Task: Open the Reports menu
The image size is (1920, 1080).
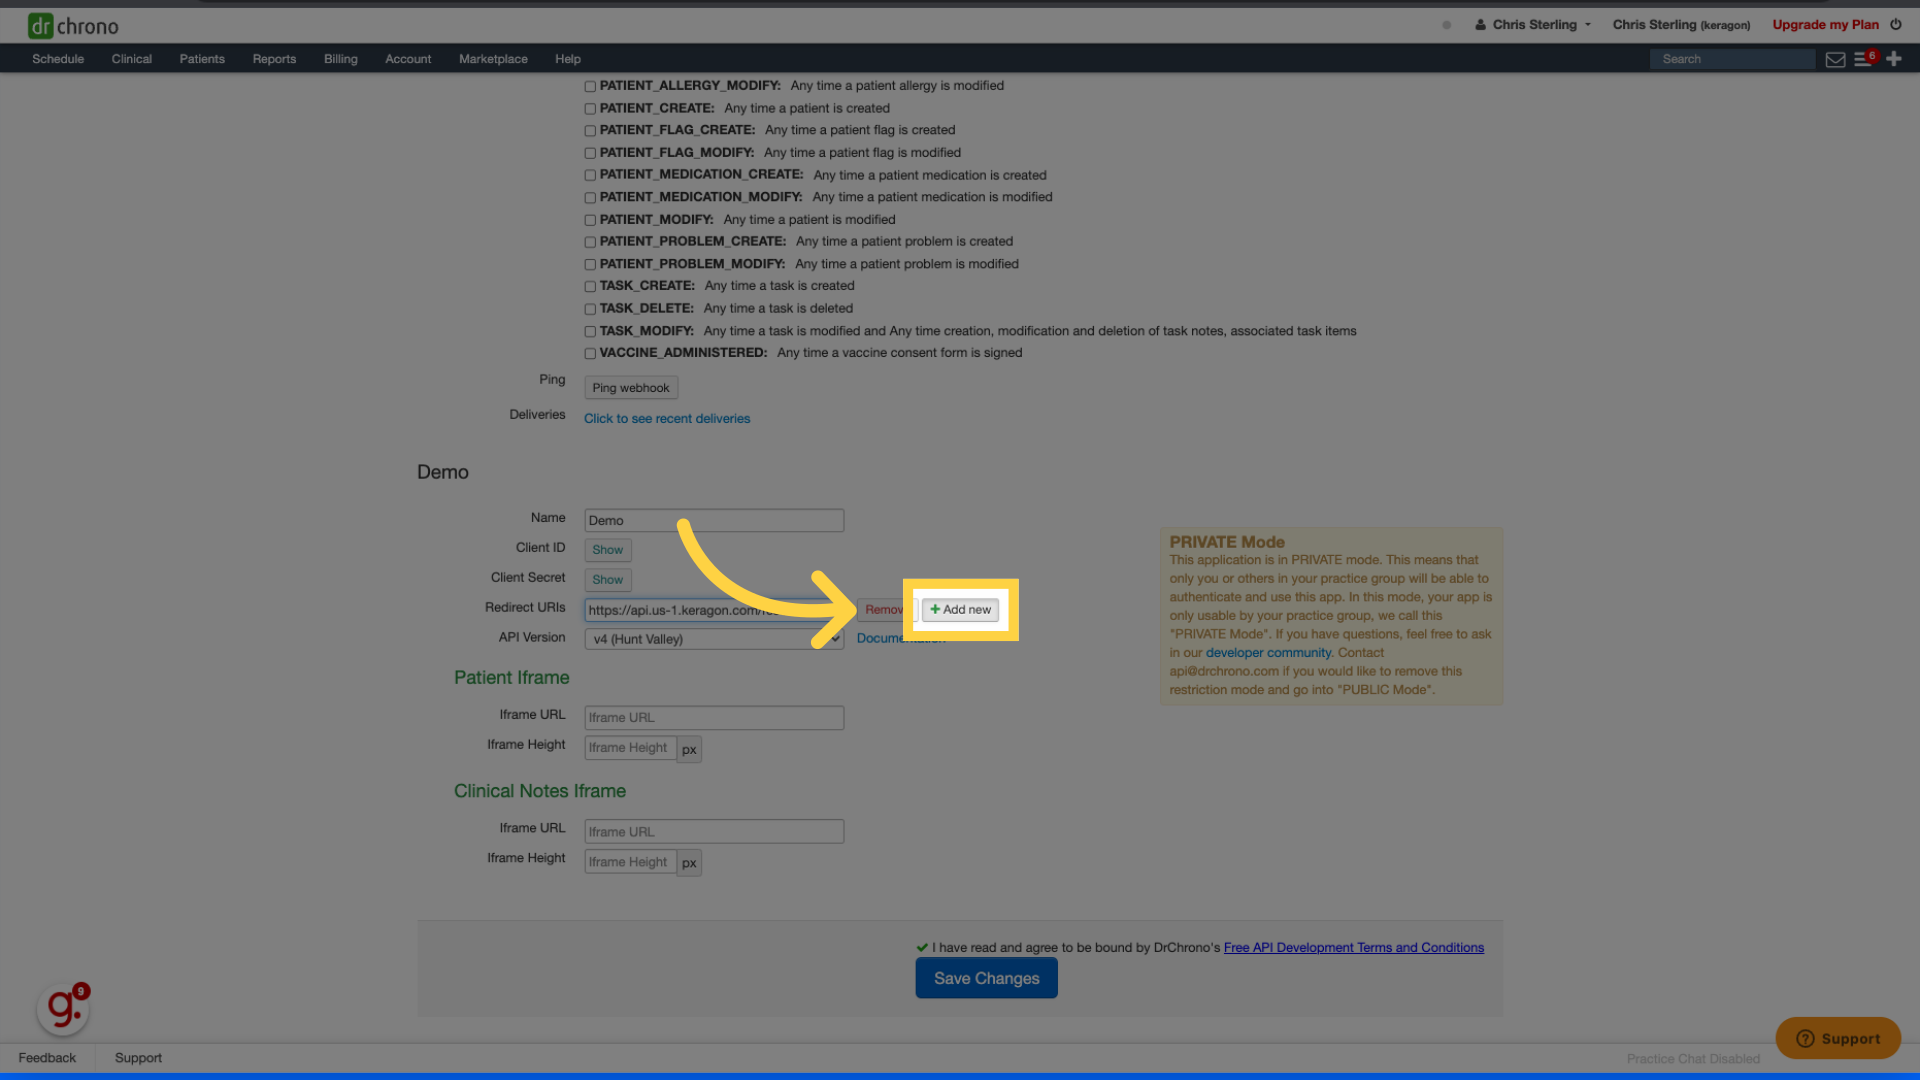Action: coord(274,59)
